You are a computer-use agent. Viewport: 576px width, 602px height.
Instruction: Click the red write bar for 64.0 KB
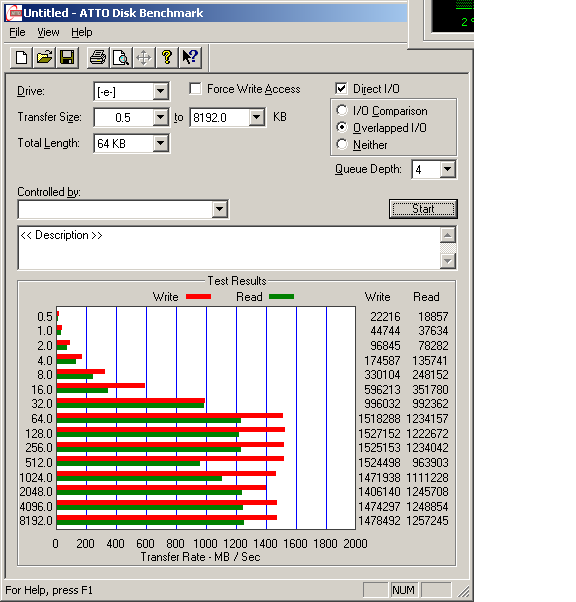pos(170,415)
